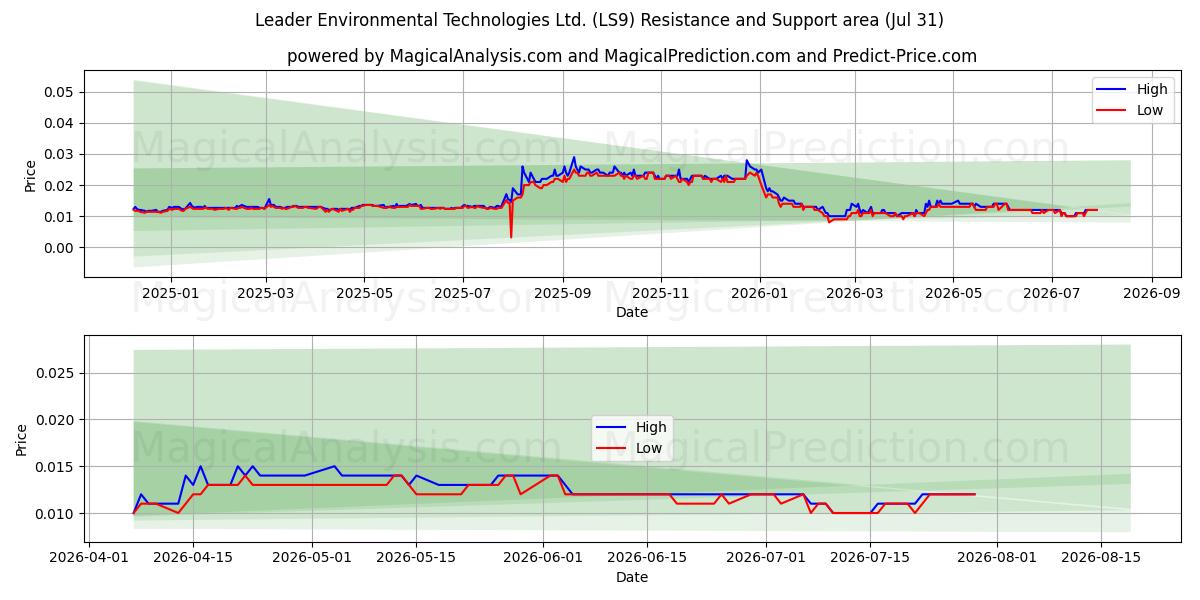The height and width of the screenshot is (600, 1200).
Task: Click the 2025-09 tick label on the top chart
Action: click(x=562, y=294)
